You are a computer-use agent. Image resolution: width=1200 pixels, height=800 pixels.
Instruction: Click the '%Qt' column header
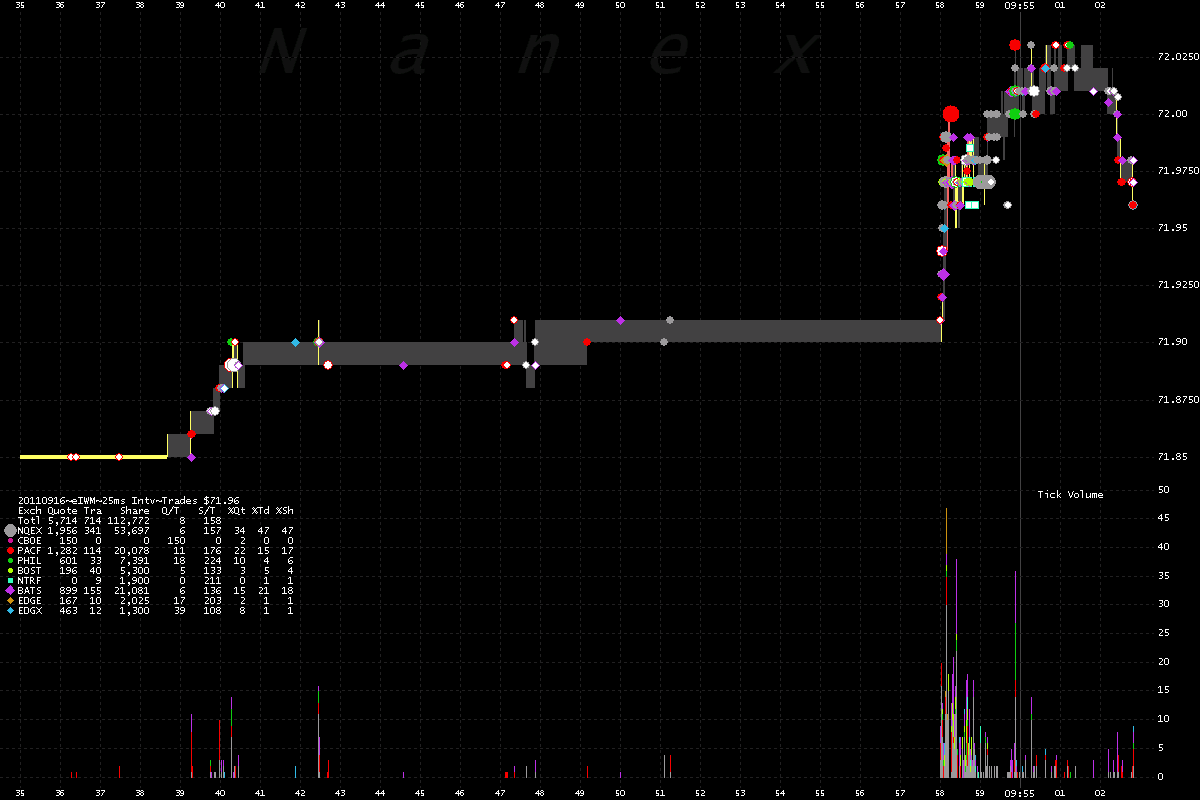pos(236,510)
